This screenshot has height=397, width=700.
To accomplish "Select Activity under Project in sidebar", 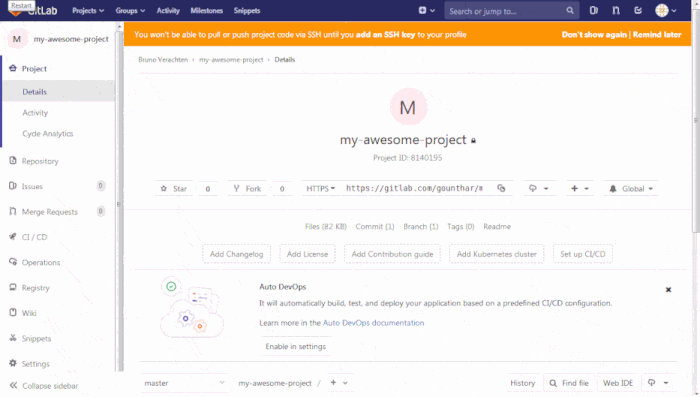I will [35, 113].
